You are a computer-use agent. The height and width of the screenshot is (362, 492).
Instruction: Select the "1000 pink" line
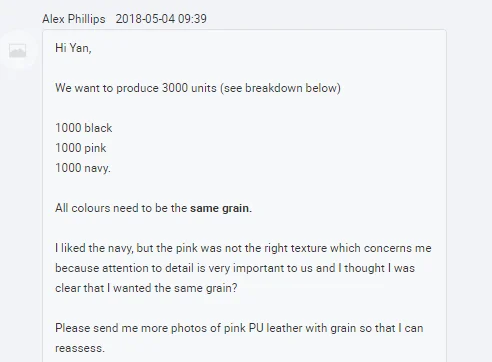tap(81, 148)
